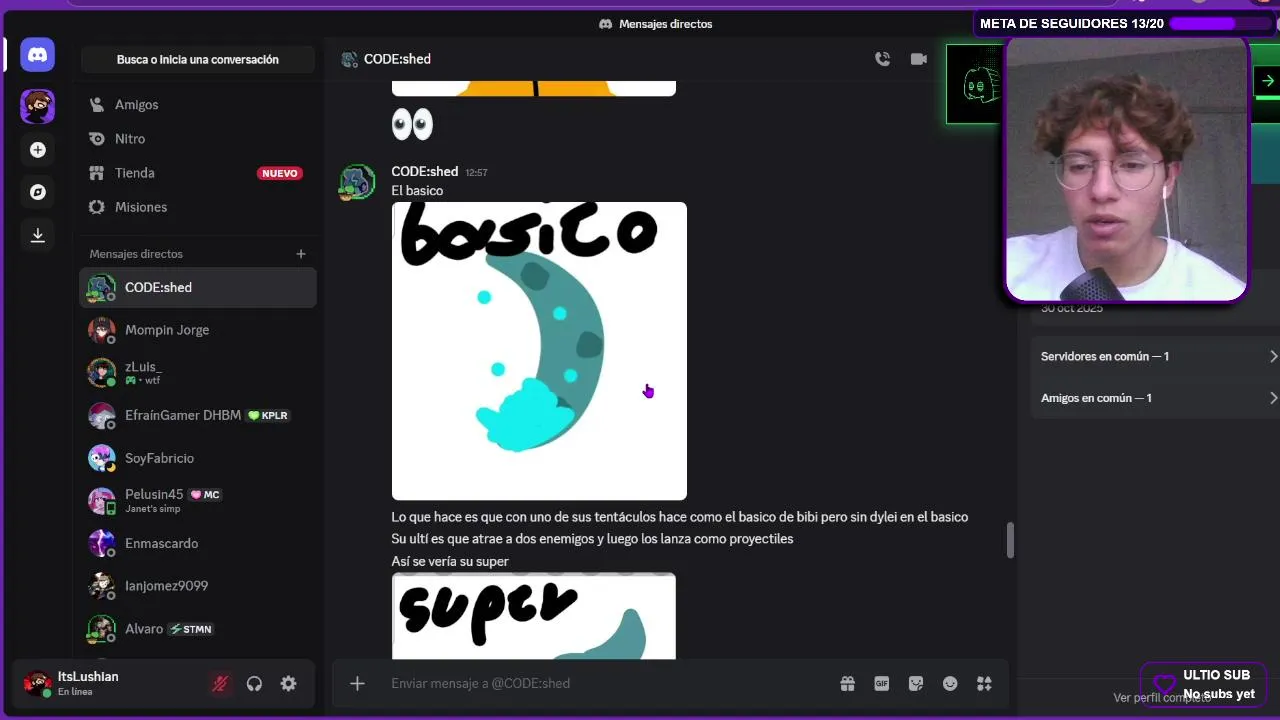Open Mompin Jorge direct message
The image size is (1280, 720).
198,330
